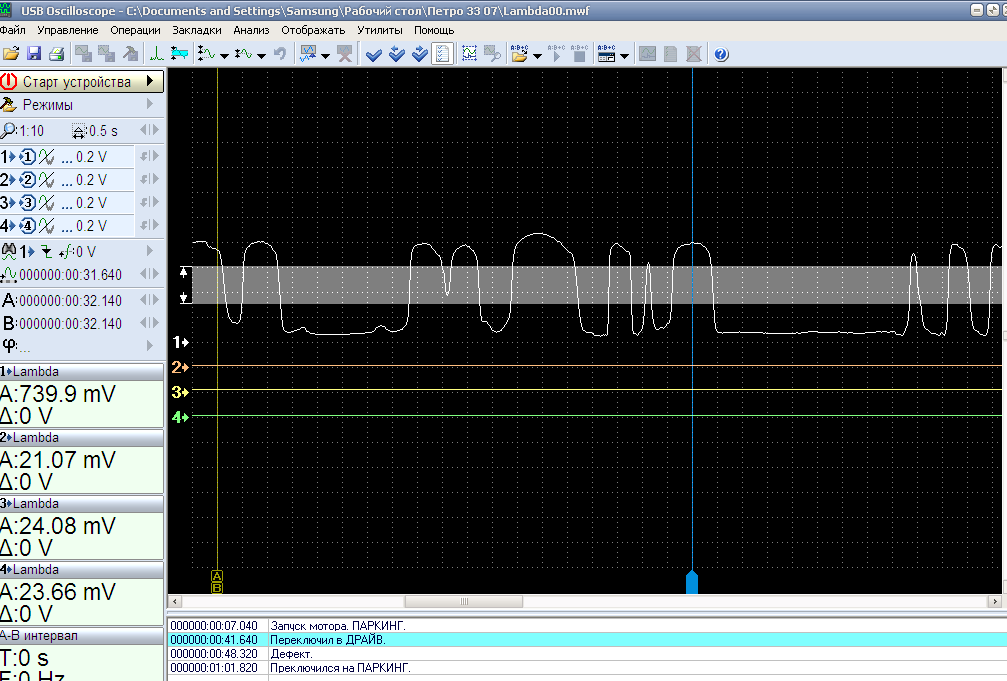Click the printer icon in the toolbar

pyautogui.click(x=57, y=54)
